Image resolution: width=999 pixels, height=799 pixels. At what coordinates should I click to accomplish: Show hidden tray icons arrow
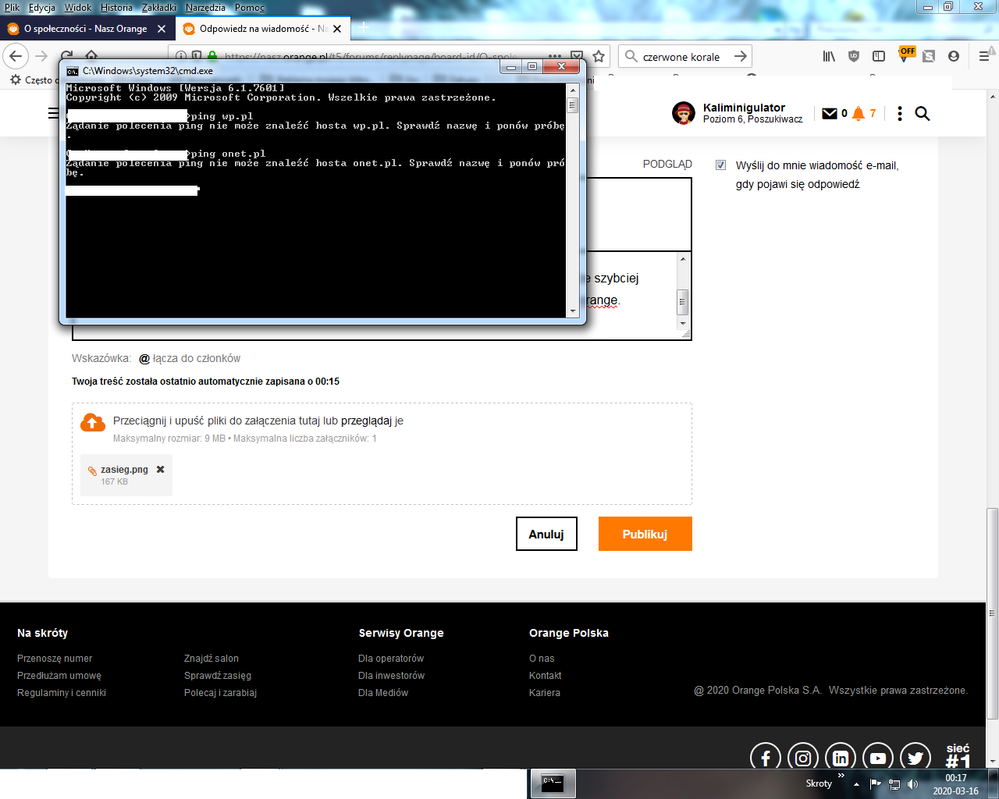pyautogui.click(x=856, y=784)
